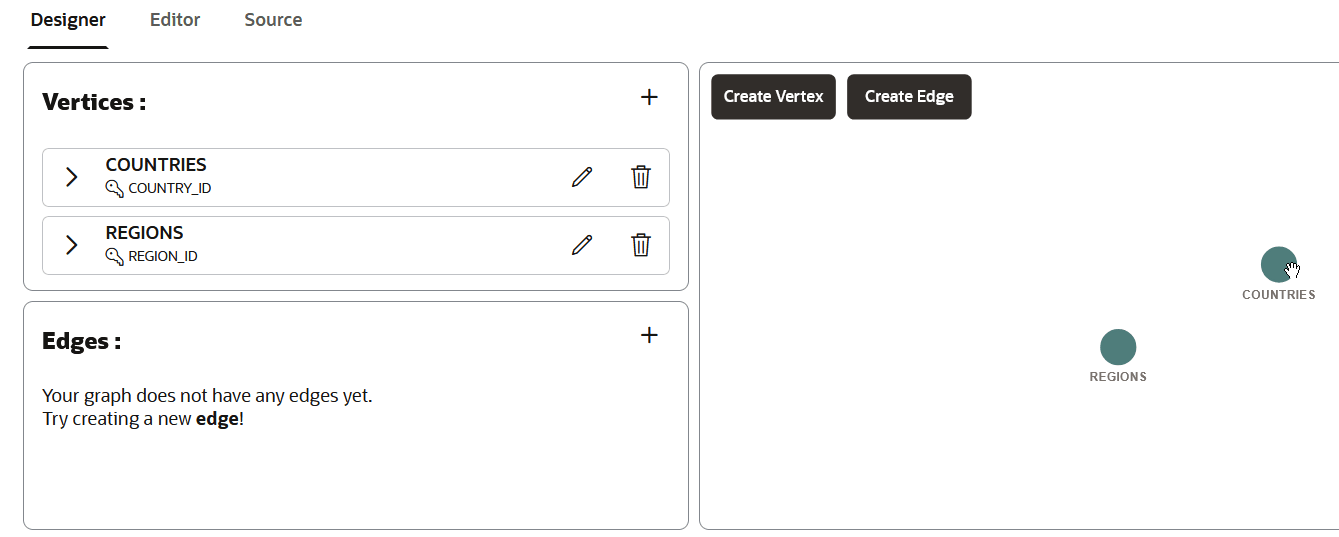
Task: Delete the REGIONS vertex using trash icon
Action: [641, 245]
